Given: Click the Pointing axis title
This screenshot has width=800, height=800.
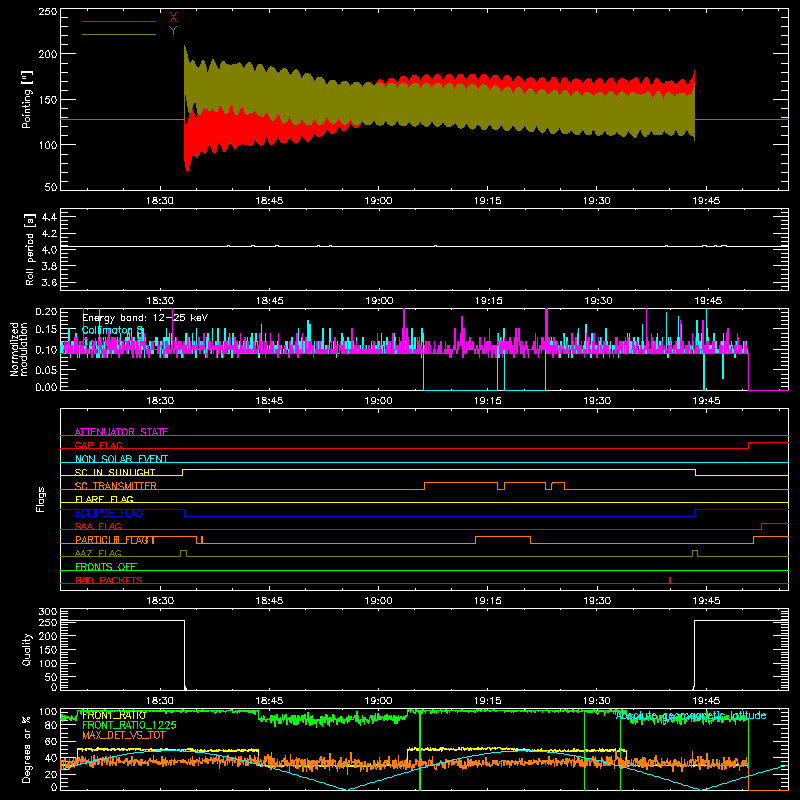Looking at the screenshot, I should (x=27, y=99).
